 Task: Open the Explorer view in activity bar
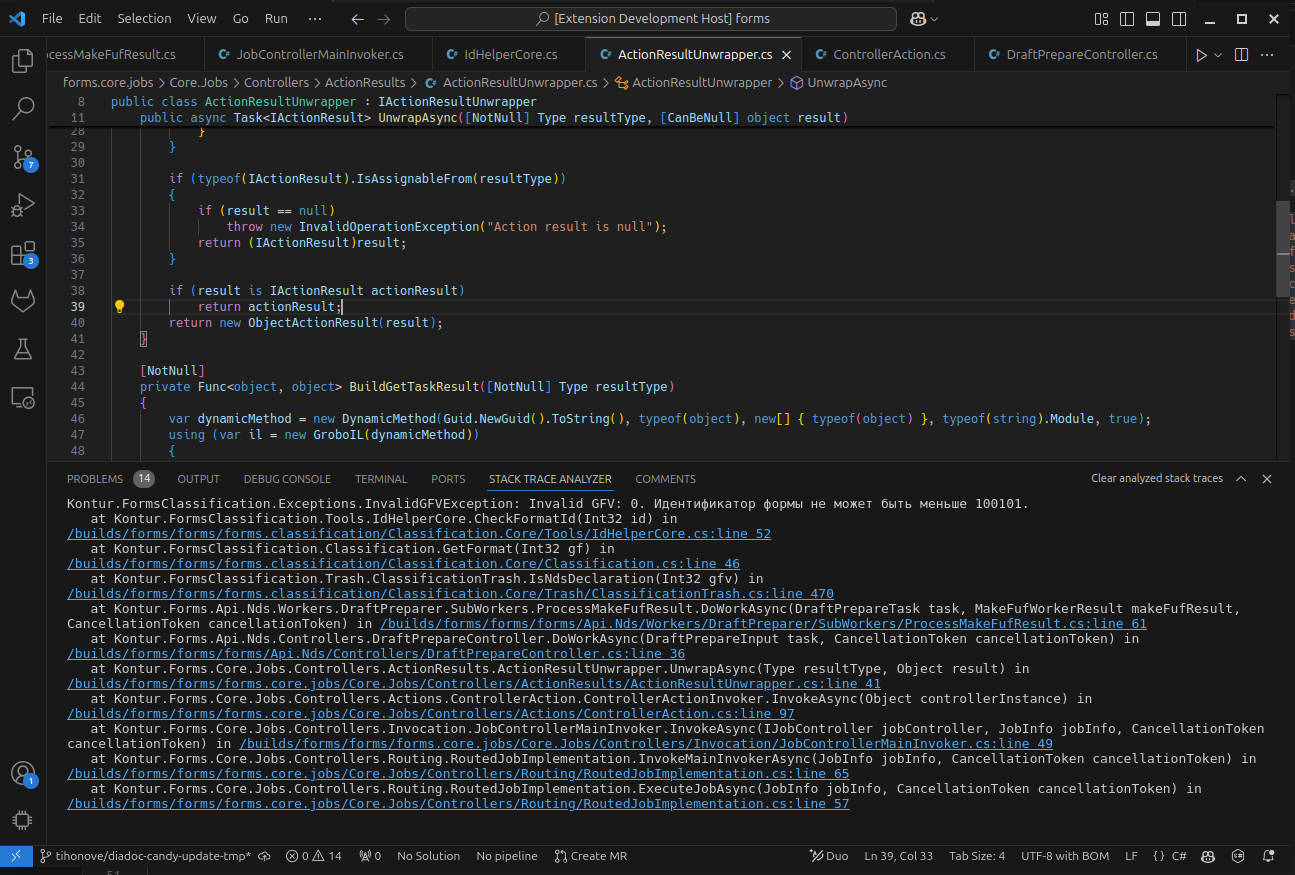pyautogui.click(x=22, y=60)
